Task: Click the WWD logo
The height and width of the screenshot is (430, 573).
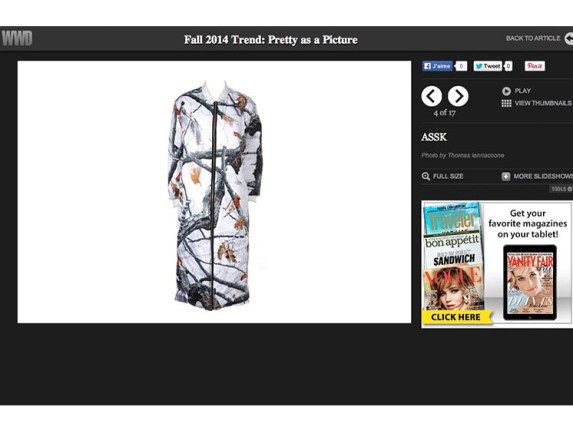Action: coord(17,38)
